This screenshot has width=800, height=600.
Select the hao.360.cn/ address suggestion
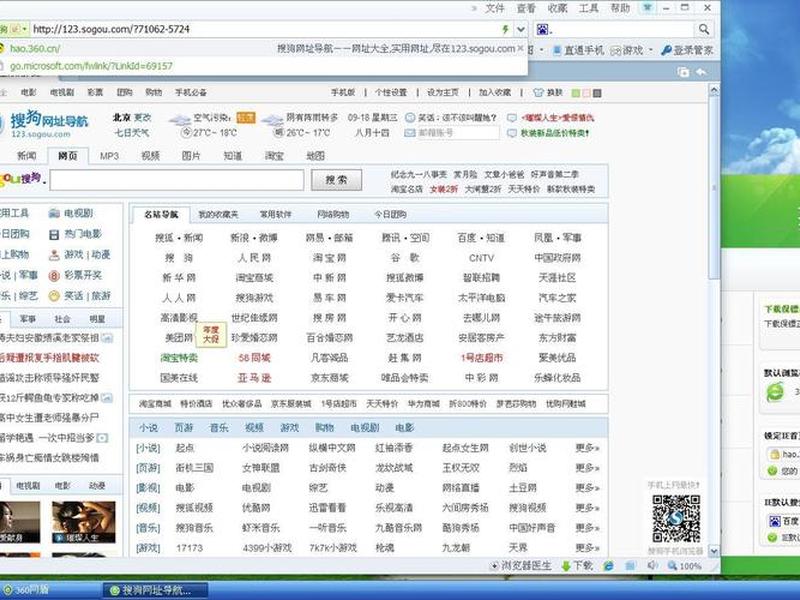pyautogui.click(x=35, y=49)
